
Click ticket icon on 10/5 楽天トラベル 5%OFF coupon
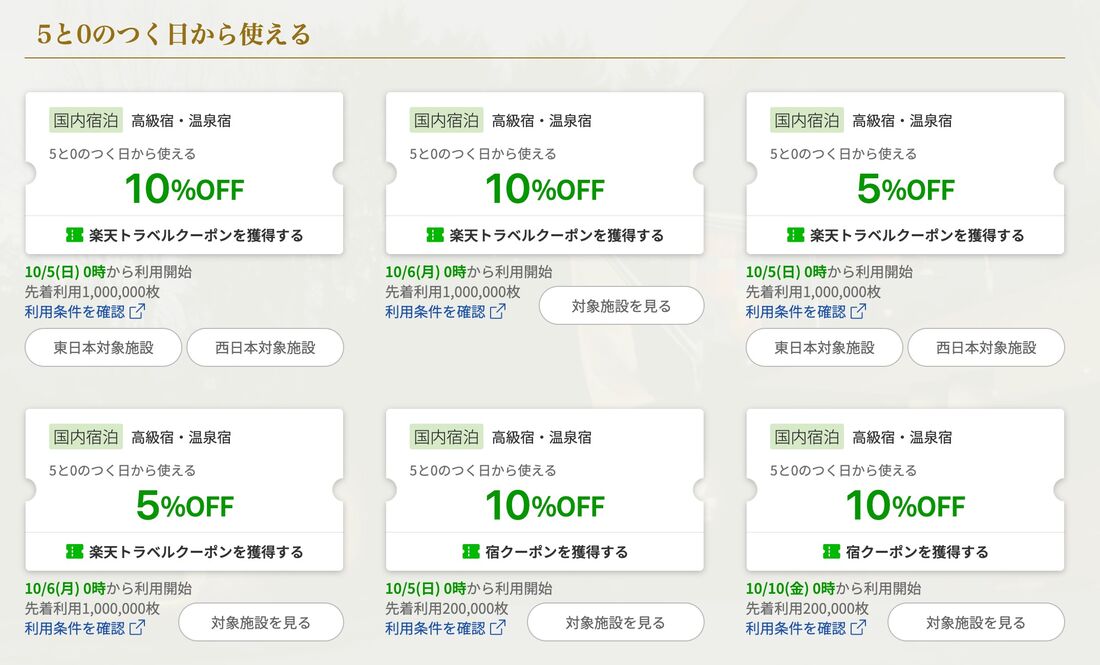pos(795,235)
